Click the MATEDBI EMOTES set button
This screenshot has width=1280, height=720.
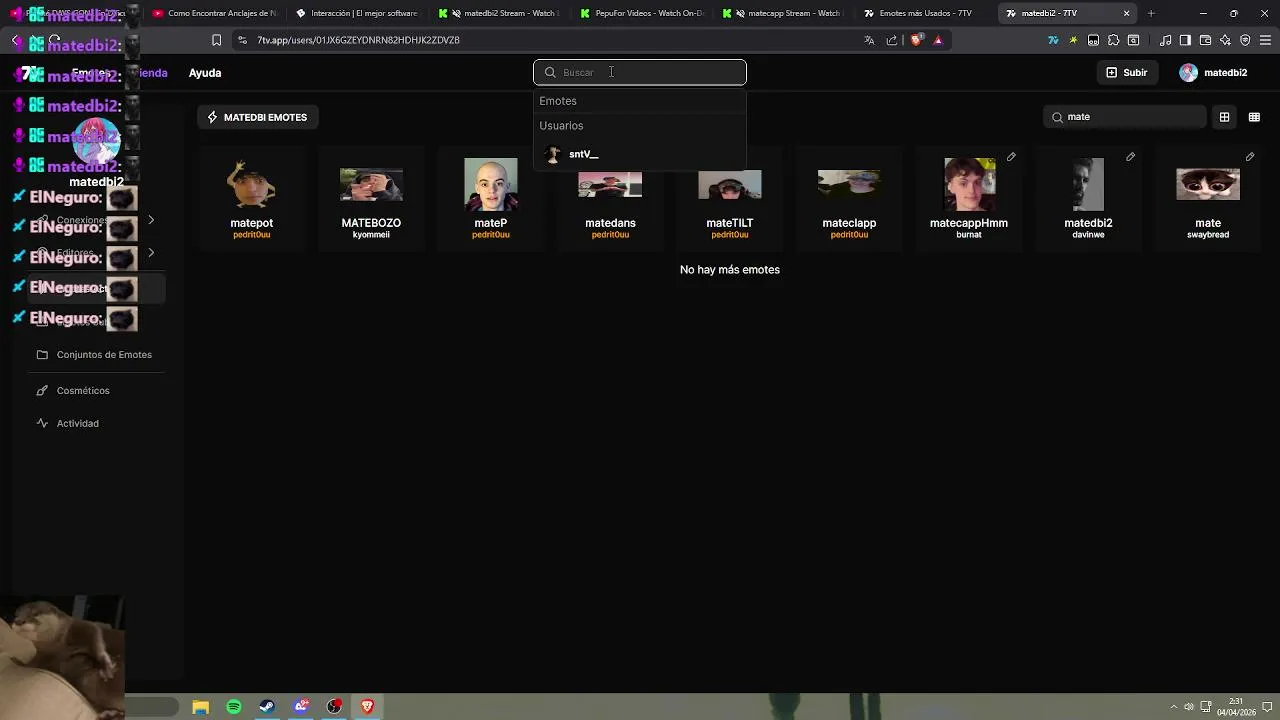click(x=257, y=117)
